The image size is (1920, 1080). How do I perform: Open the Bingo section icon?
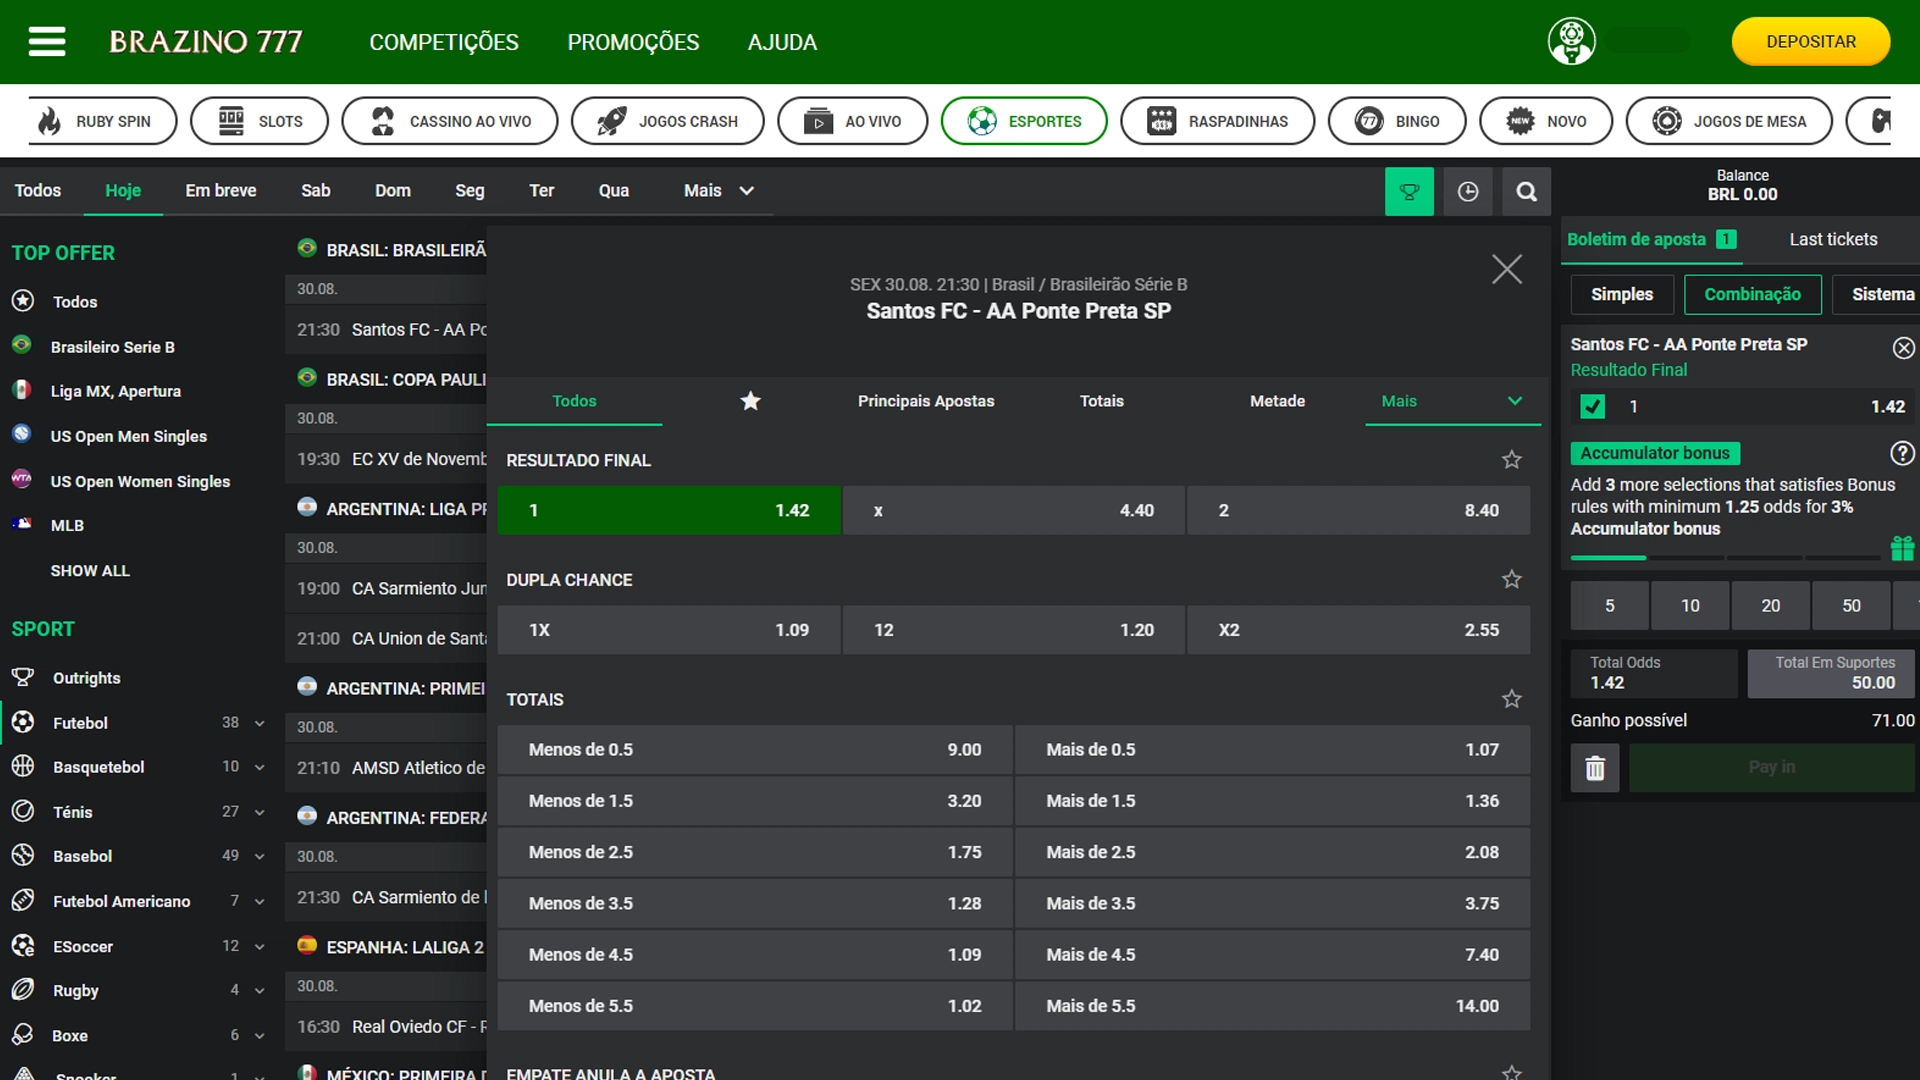pyautogui.click(x=1371, y=120)
